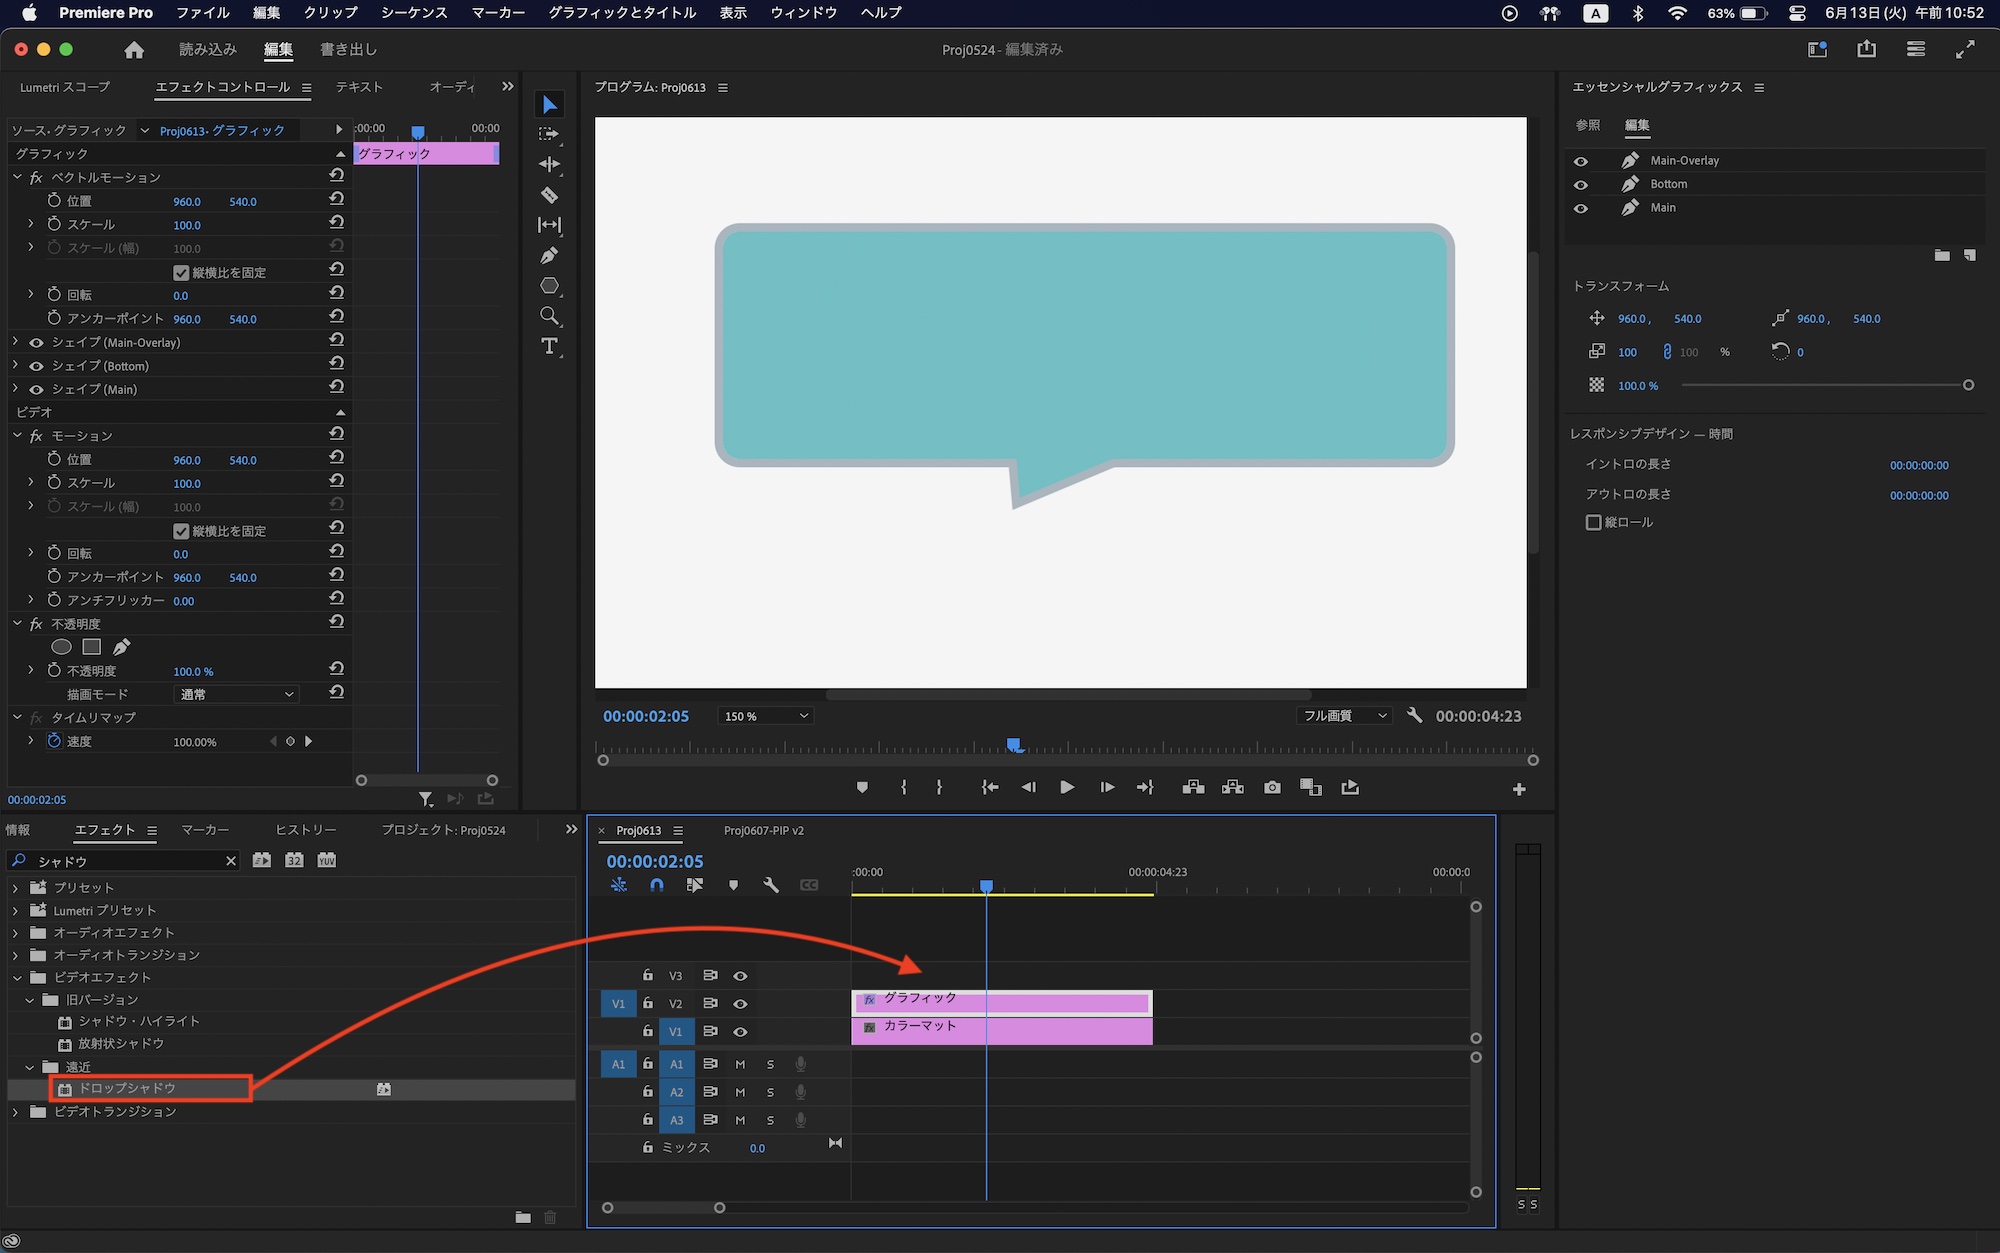Image resolution: width=2000 pixels, height=1253 pixels.
Task: Switch to the ヒストリー tab
Action: [305, 830]
